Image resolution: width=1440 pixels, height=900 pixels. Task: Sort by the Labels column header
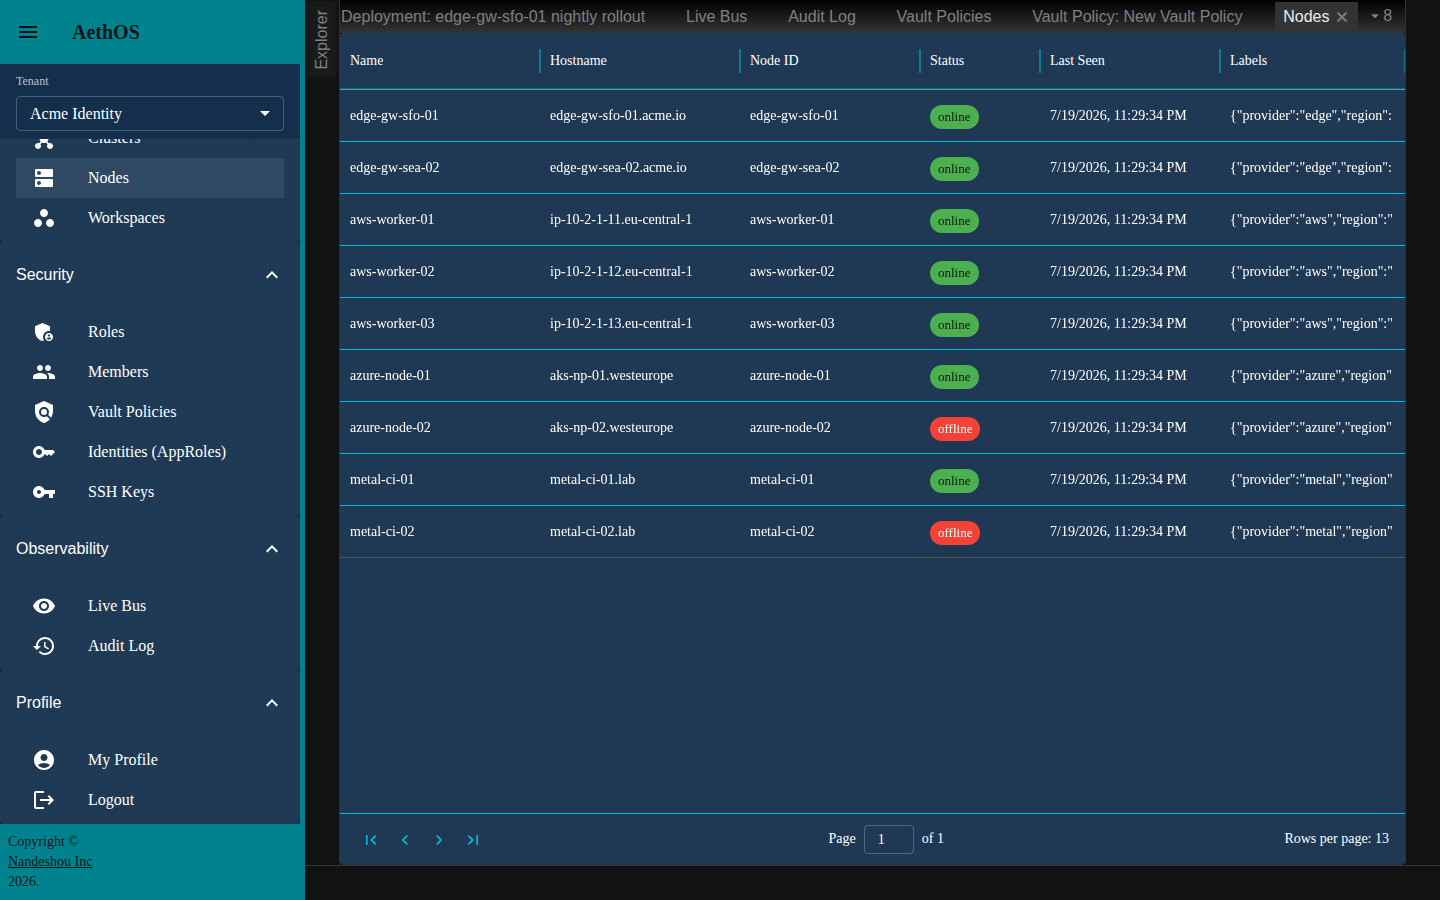pyautogui.click(x=1312, y=61)
